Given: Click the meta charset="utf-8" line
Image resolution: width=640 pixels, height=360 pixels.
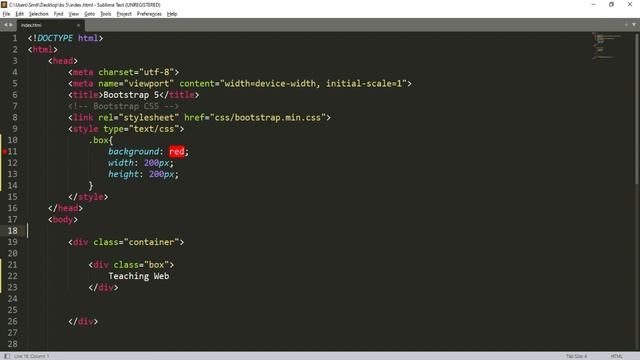Looking at the screenshot, I should 124,72.
